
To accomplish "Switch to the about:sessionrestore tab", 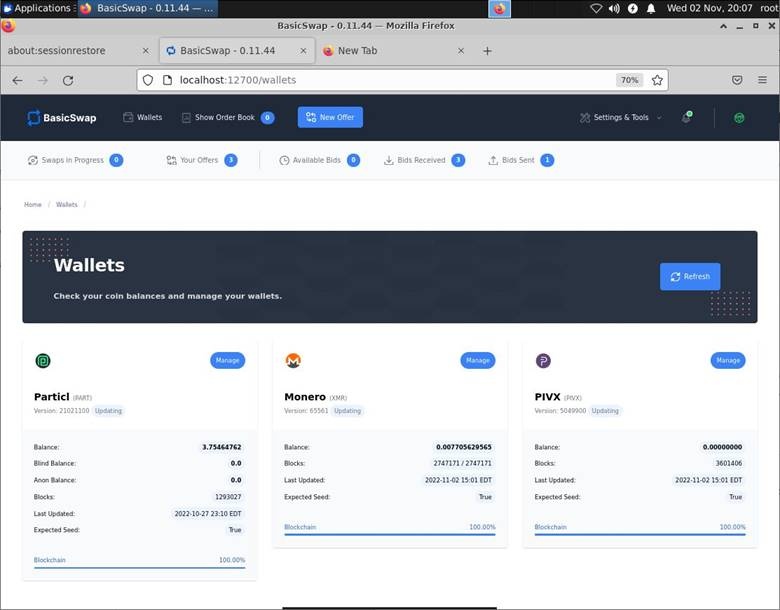I will click(79, 51).
